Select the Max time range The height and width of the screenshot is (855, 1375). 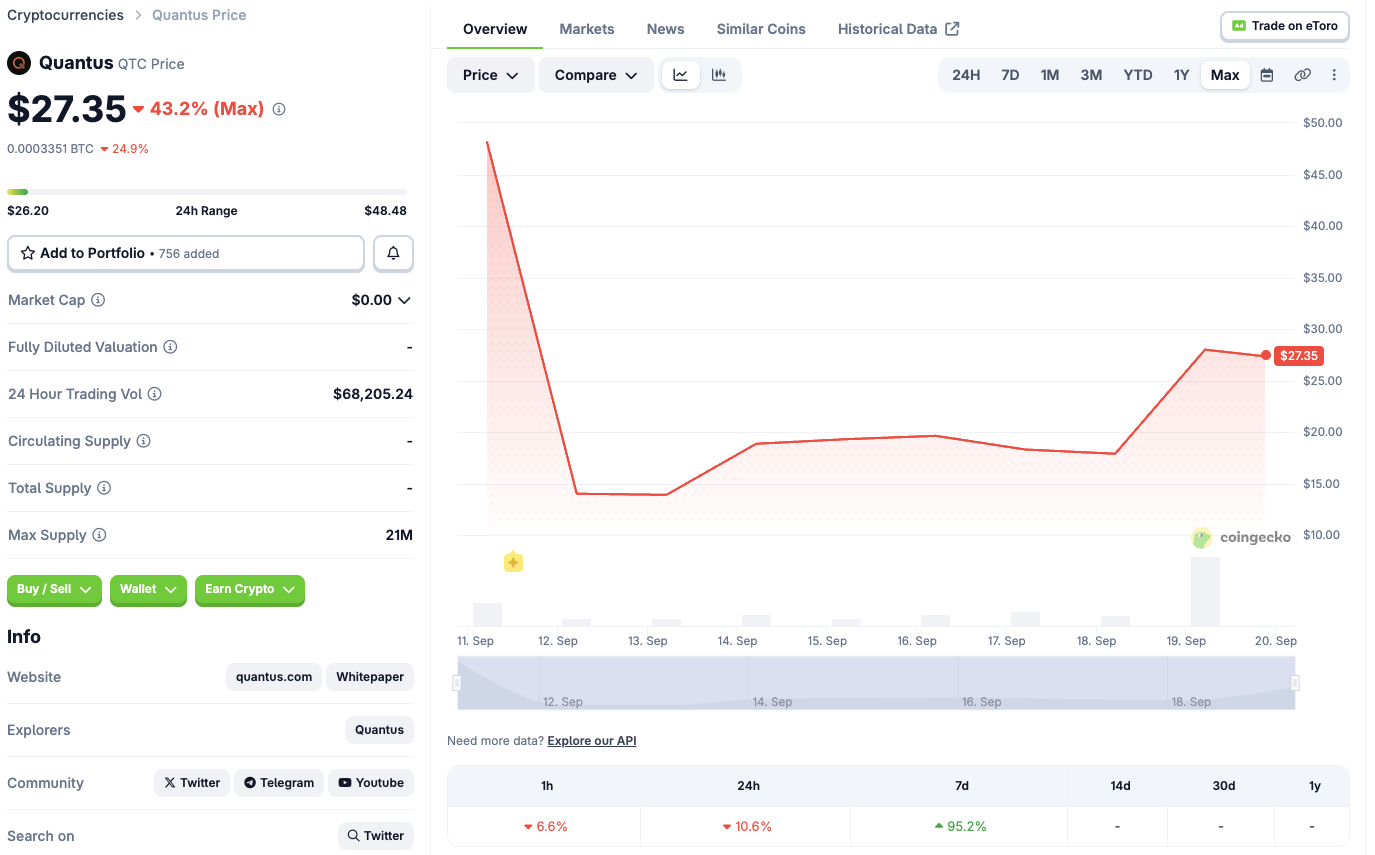(1225, 75)
